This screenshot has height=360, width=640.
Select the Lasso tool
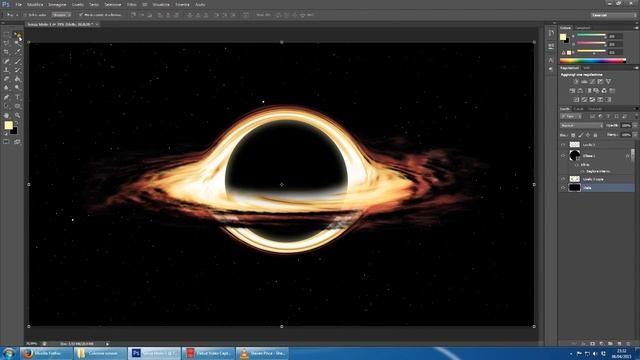tap(7, 43)
